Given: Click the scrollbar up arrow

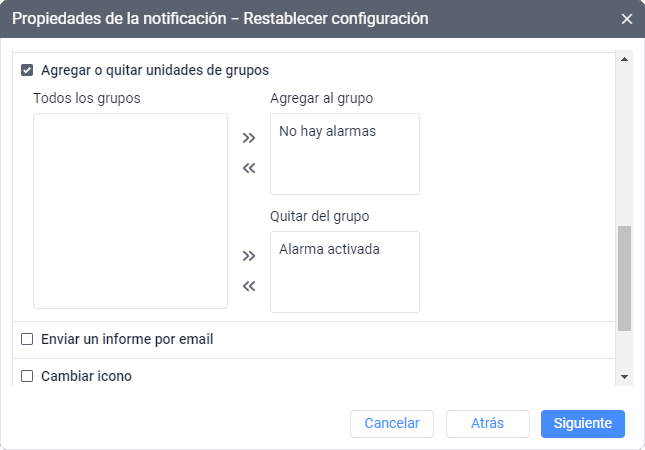Looking at the screenshot, I should click(x=625, y=60).
